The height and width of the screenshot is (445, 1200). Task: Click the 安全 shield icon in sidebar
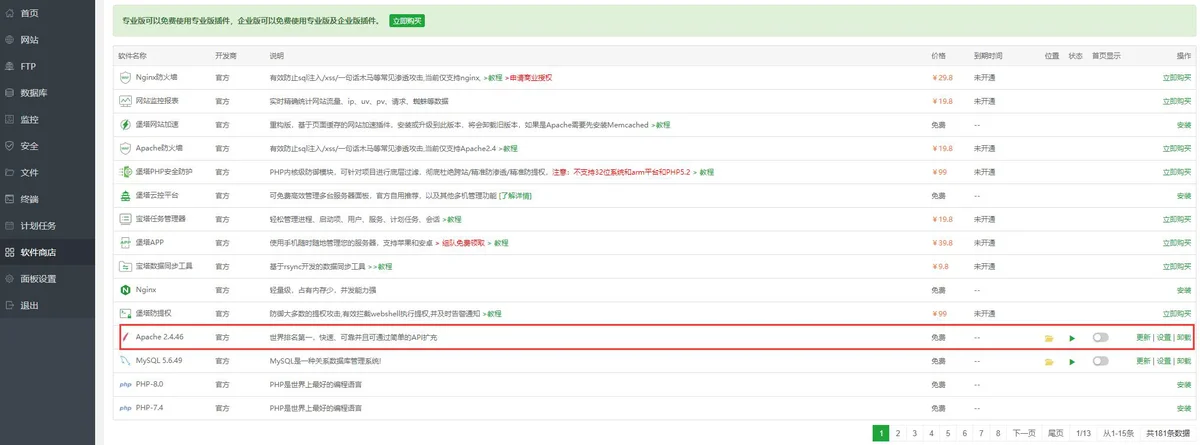(x=10, y=146)
